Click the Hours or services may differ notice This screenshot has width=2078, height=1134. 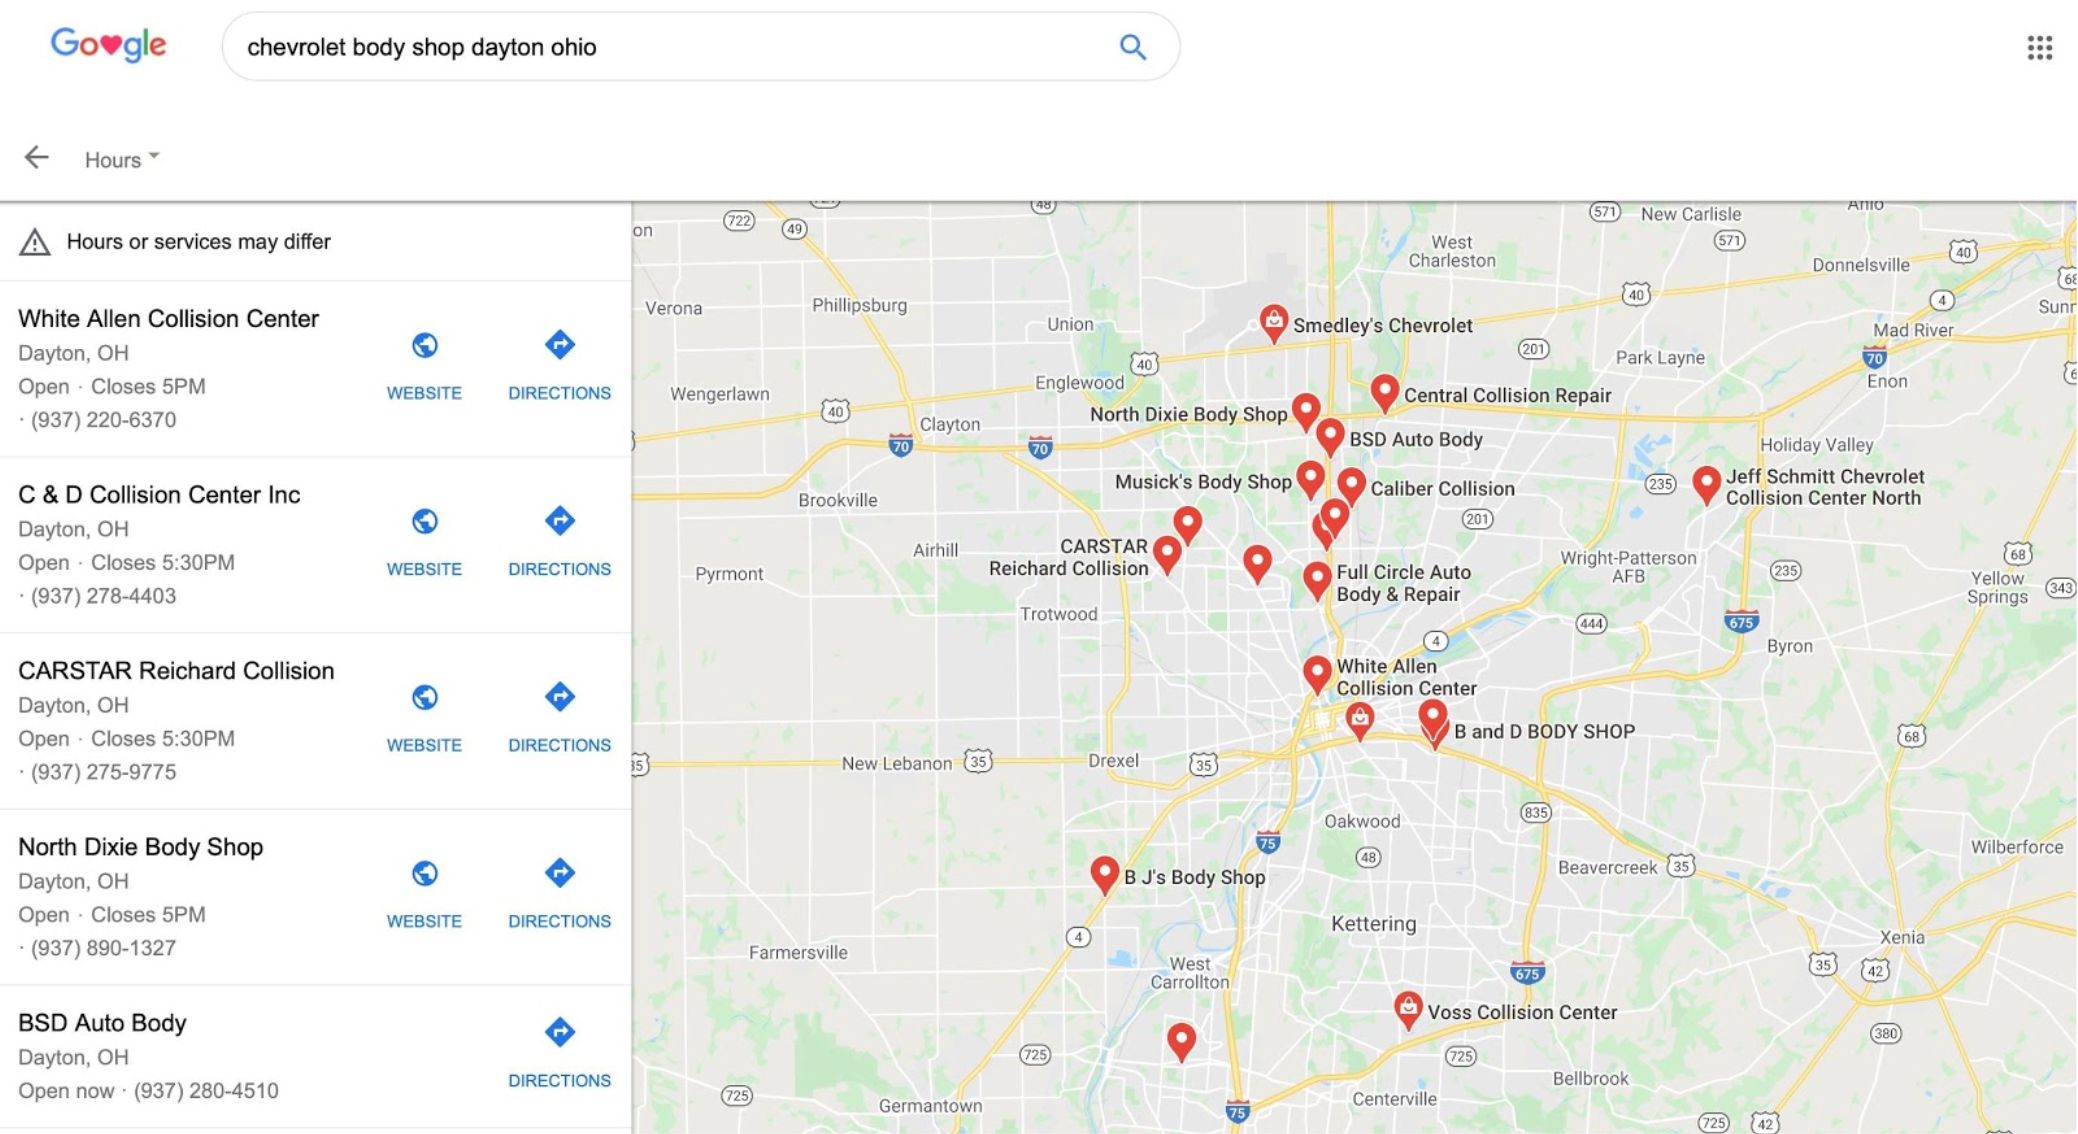click(198, 242)
